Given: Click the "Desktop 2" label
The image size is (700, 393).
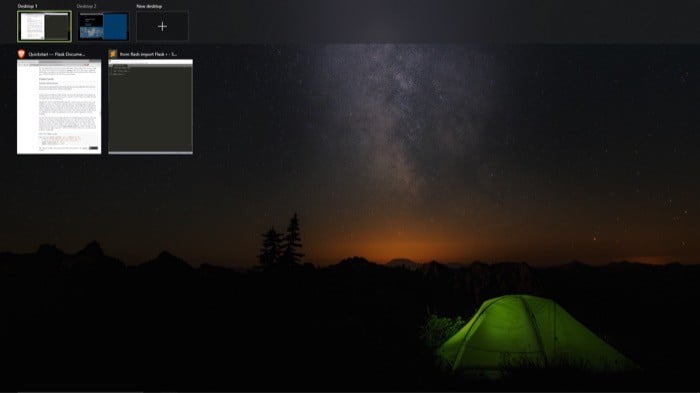Looking at the screenshot, I should coord(87,6).
